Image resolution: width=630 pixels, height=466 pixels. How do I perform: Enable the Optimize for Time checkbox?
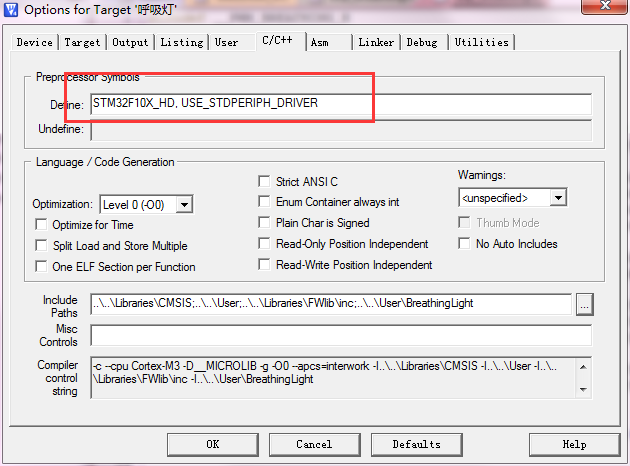point(42,225)
